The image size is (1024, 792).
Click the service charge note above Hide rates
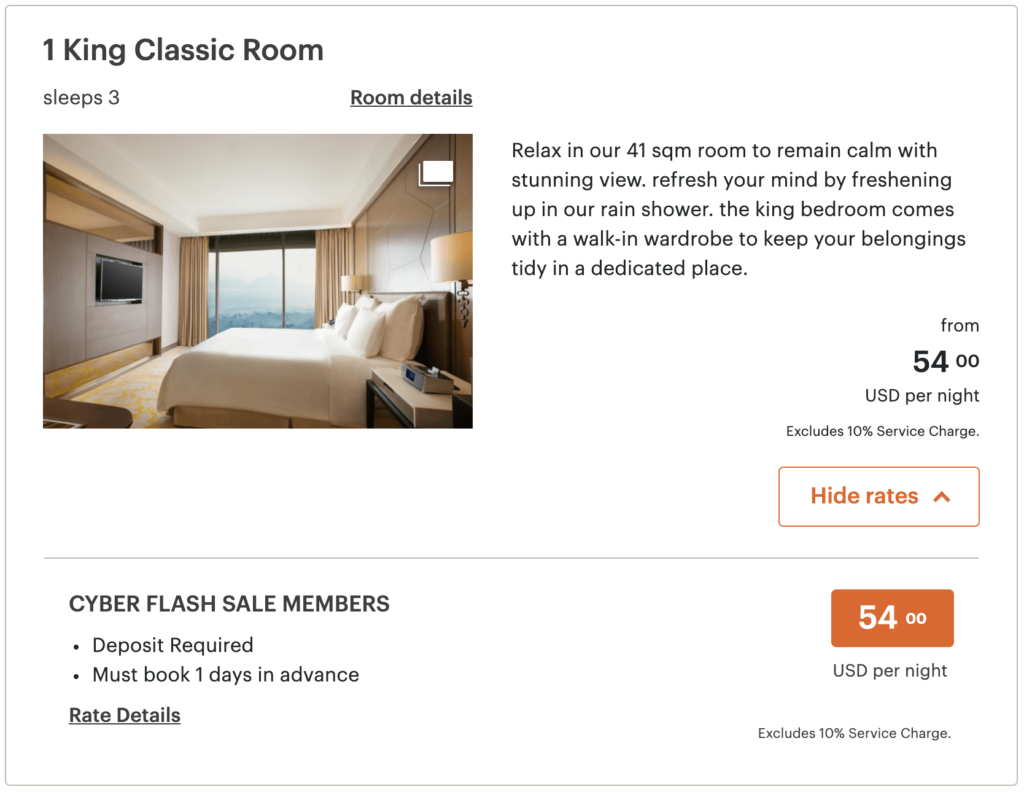point(882,431)
